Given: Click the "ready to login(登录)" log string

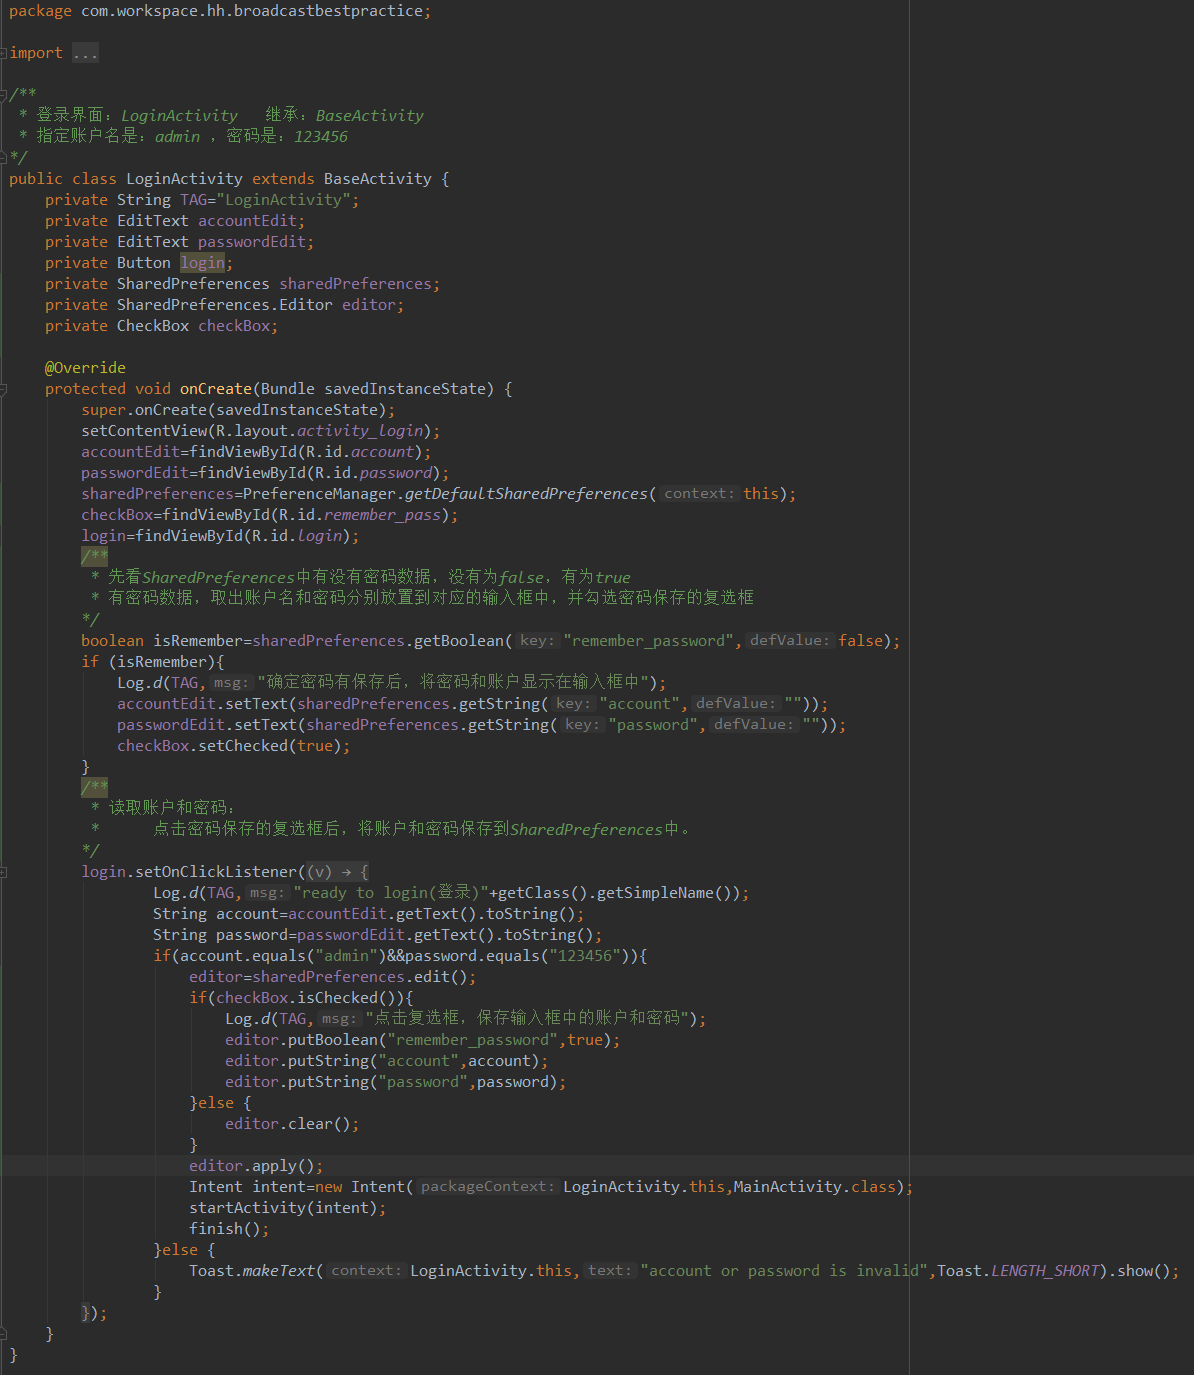Looking at the screenshot, I should [x=391, y=893].
